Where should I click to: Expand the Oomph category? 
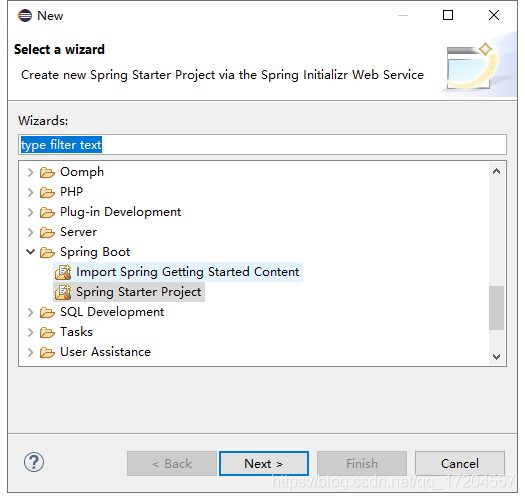[x=30, y=172]
